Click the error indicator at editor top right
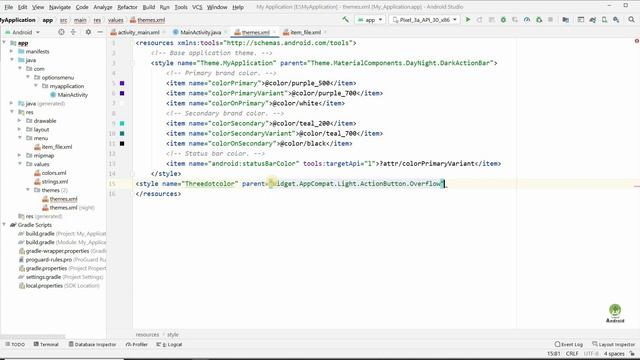This screenshot has height=360, width=640. (636, 41)
